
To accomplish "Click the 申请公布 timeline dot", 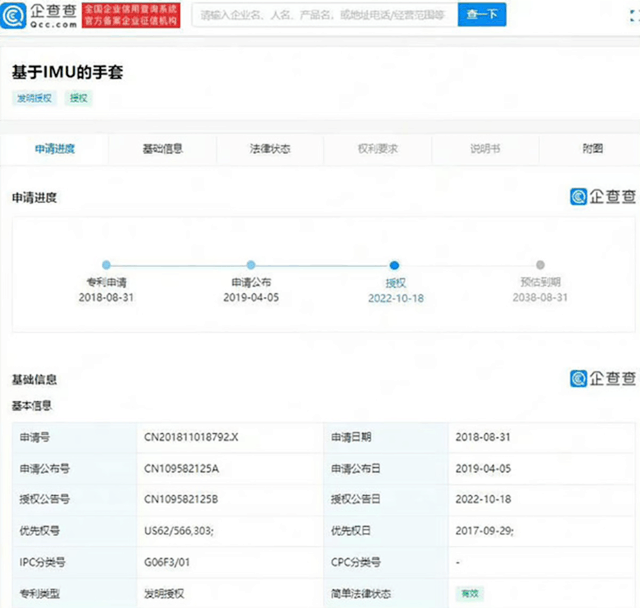I will tap(251, 265).
